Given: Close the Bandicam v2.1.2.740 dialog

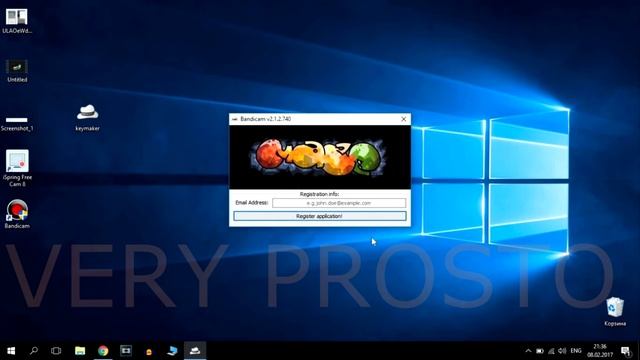Looking at the screenshot, I should pyautogui.click(x=403, y=119).
